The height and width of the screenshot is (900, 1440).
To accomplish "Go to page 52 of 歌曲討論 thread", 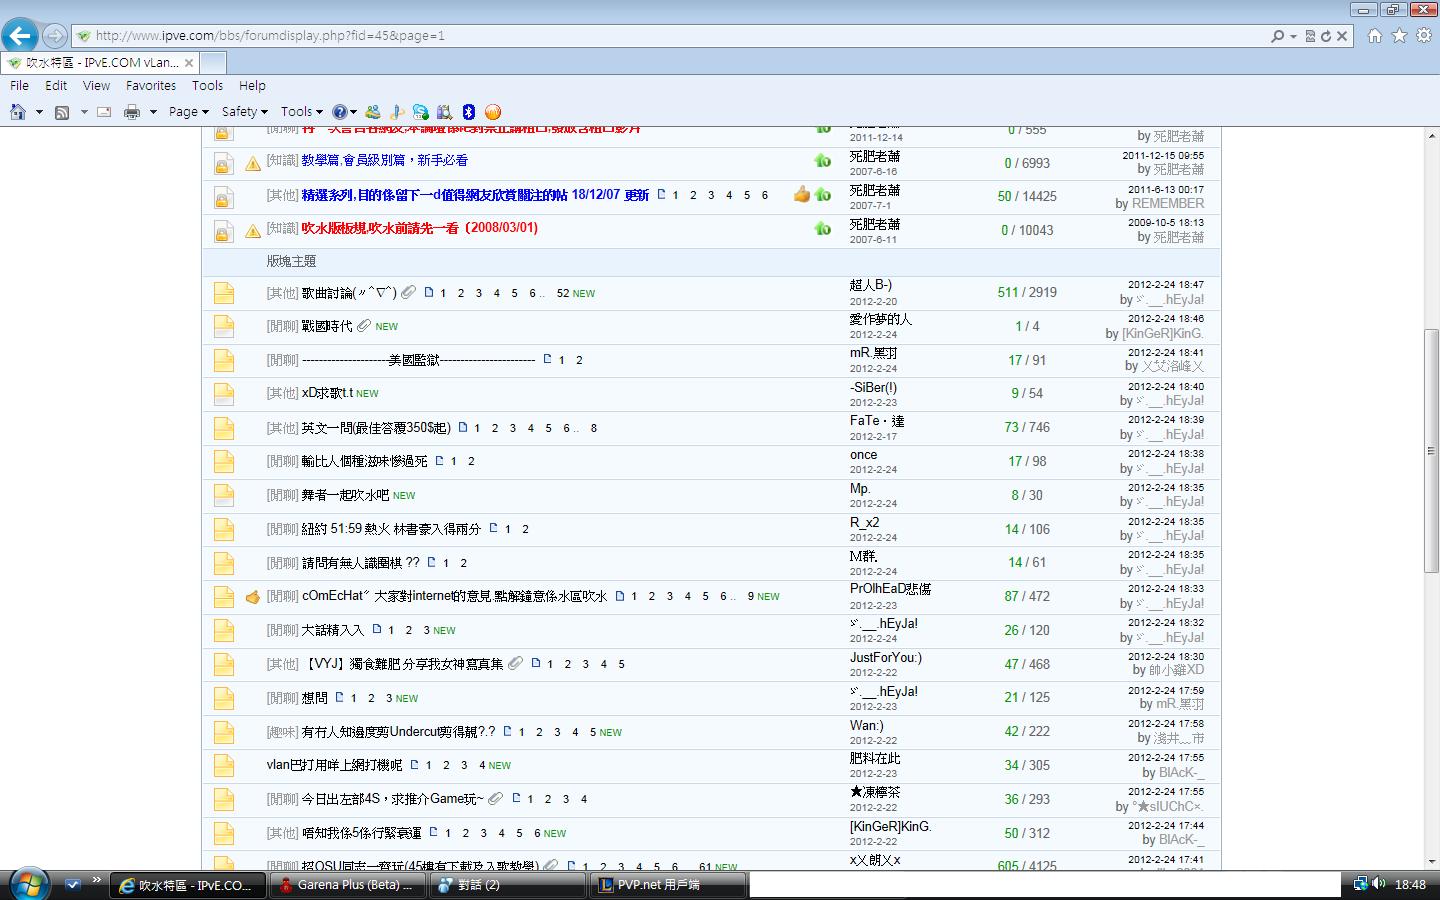I will click(563, 293).
